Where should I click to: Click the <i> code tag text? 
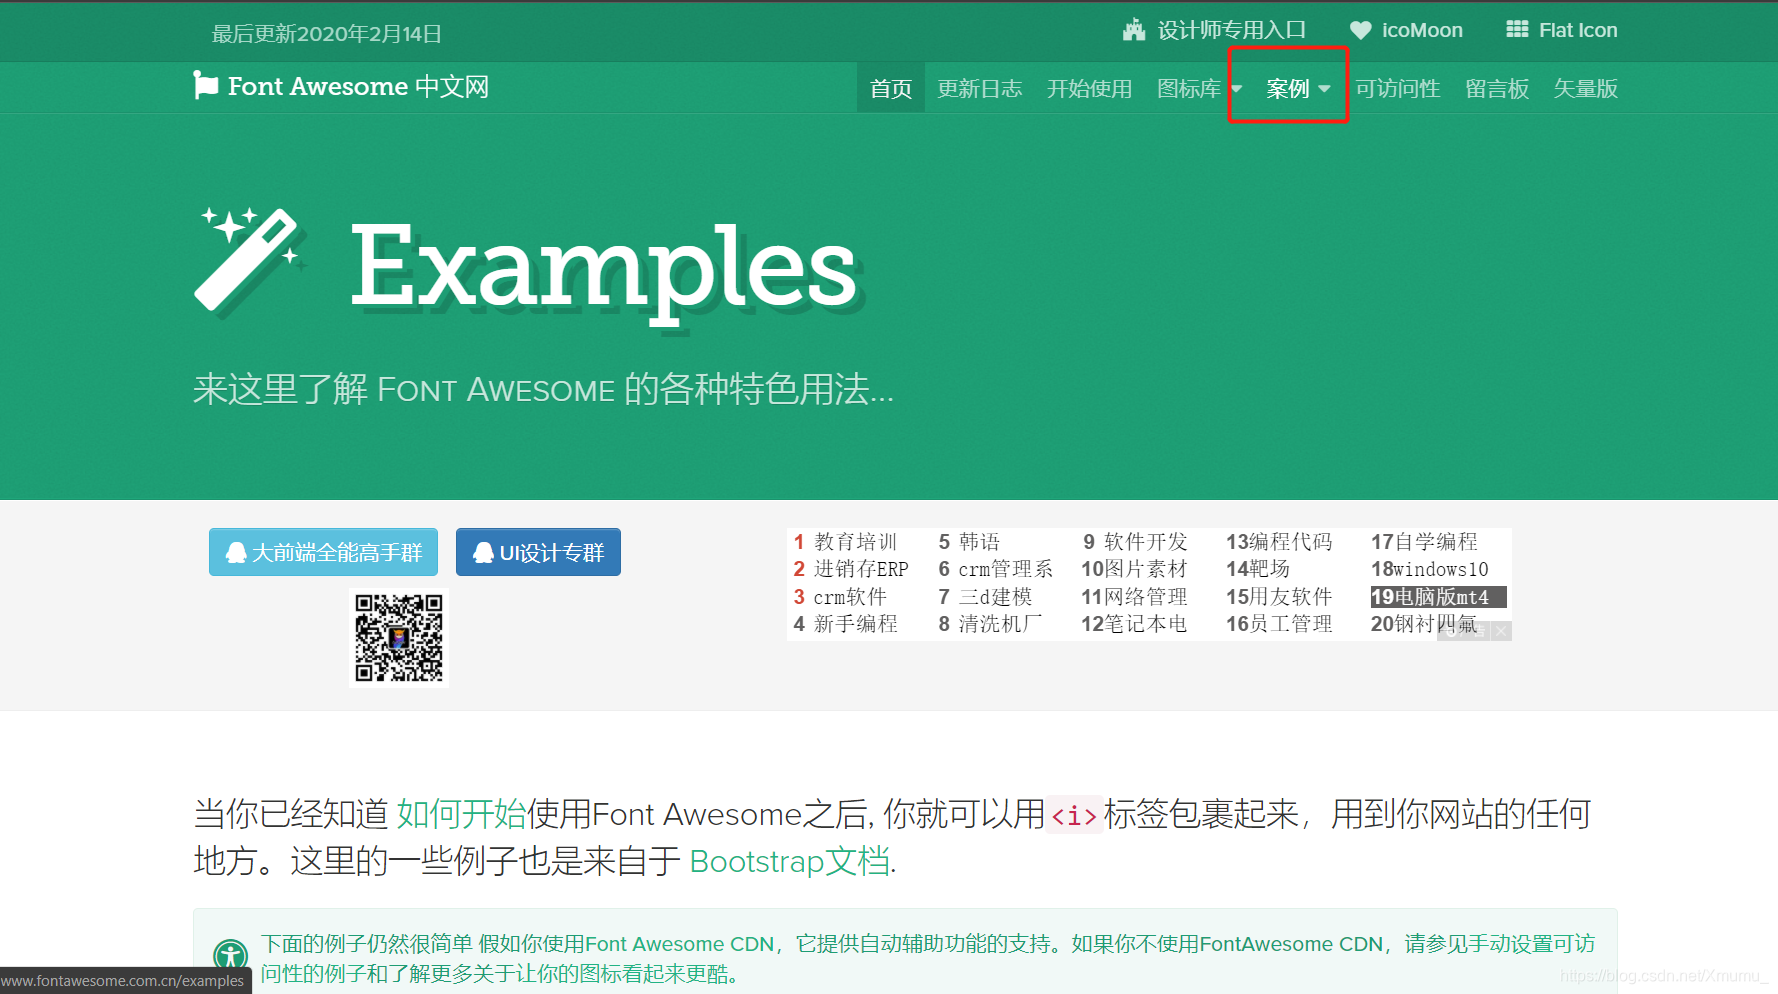pos(1074,815)
